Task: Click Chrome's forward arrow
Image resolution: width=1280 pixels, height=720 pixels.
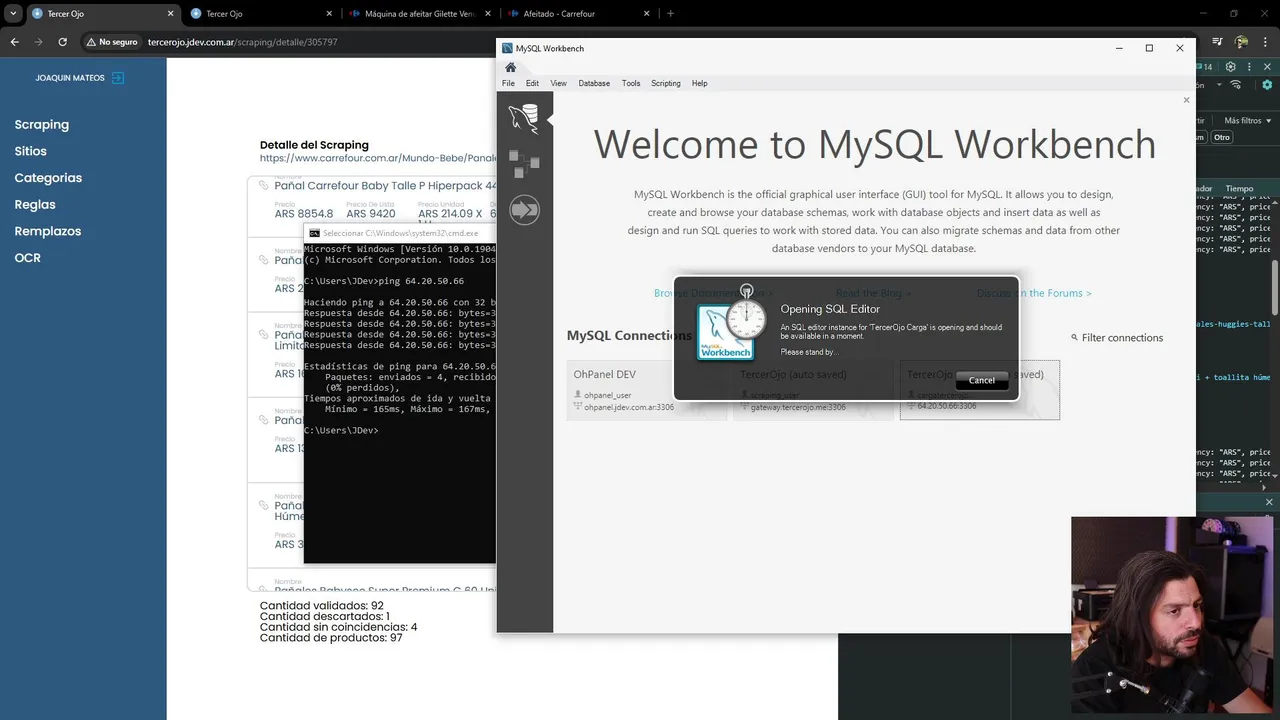Action: tap(38, 42)
